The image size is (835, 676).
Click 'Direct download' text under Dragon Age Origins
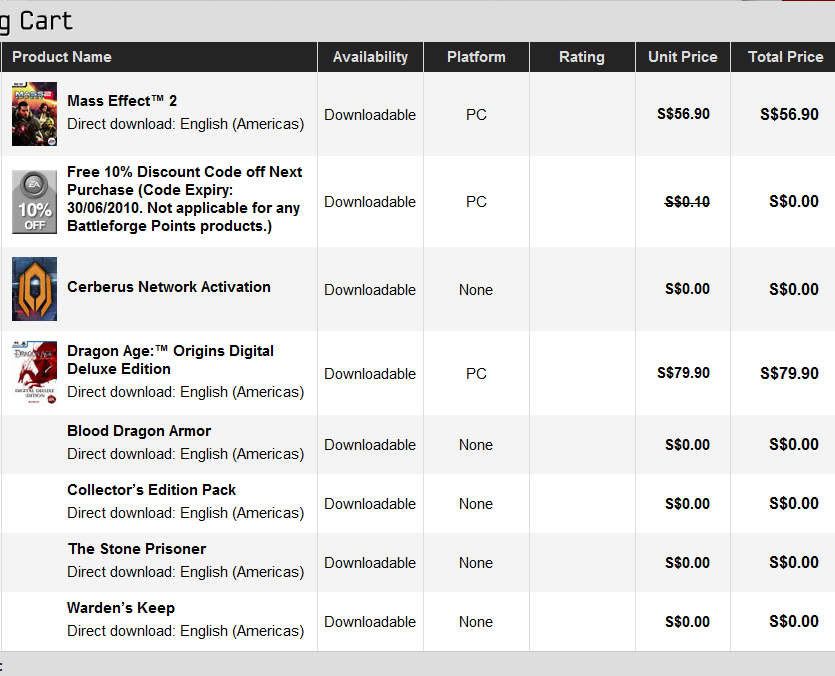tap(185, 392)
